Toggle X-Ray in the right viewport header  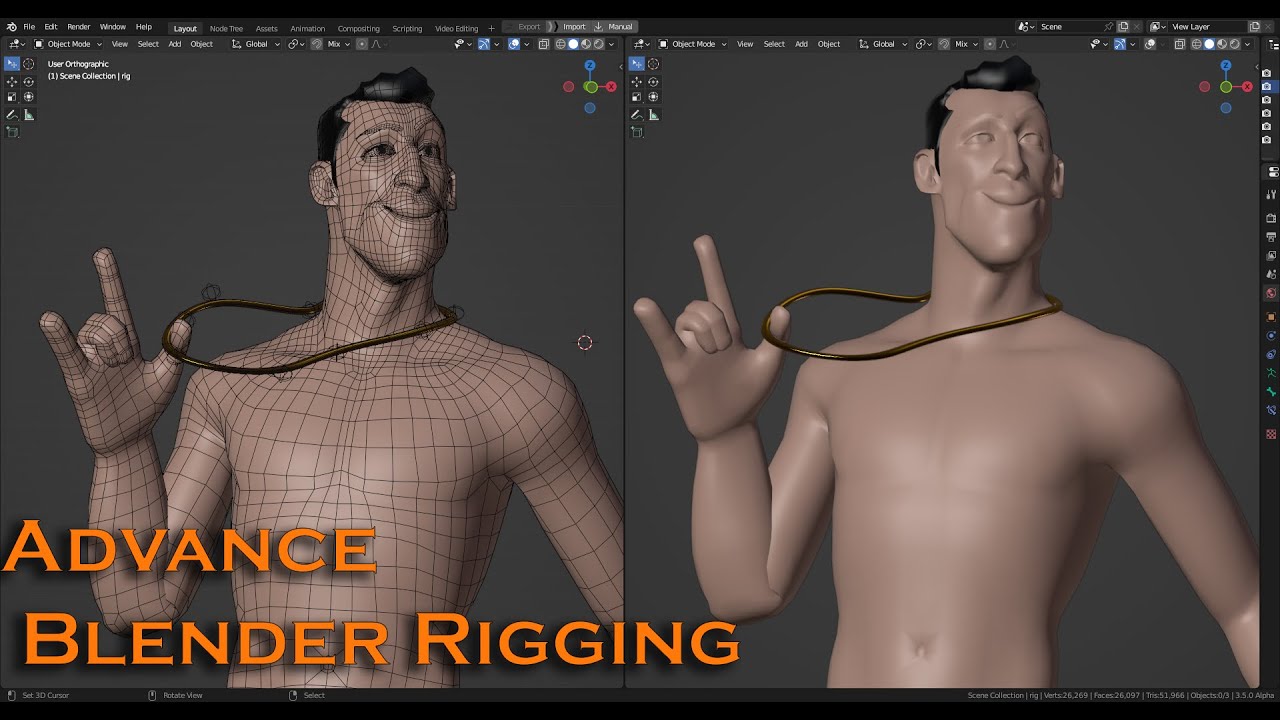click(1180, 44)
